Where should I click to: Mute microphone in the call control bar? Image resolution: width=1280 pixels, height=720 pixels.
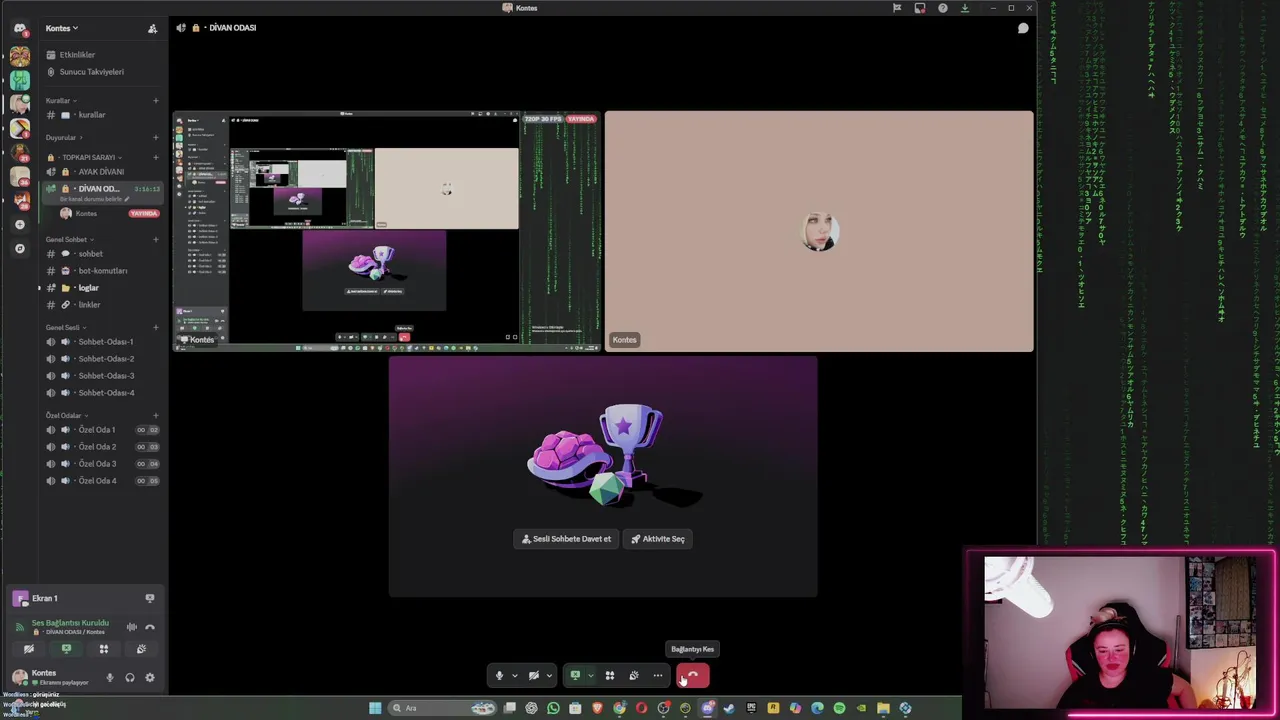point(500,676)
